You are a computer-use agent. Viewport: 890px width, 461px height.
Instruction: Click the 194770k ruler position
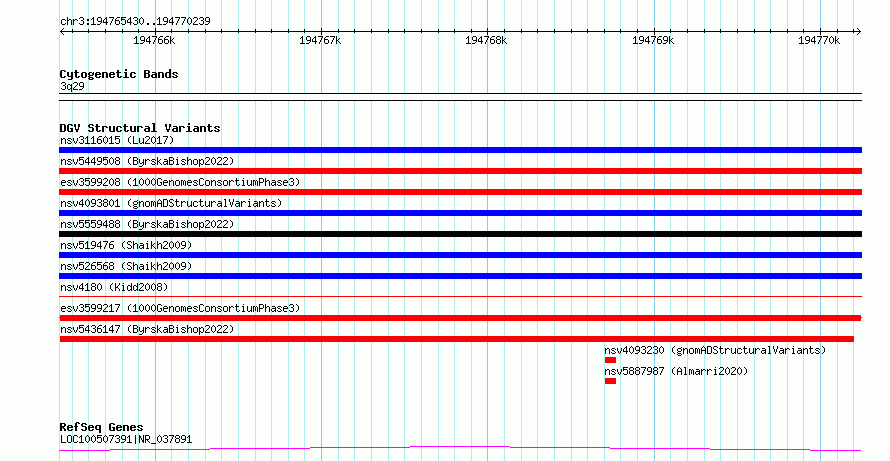coord(819,40)
